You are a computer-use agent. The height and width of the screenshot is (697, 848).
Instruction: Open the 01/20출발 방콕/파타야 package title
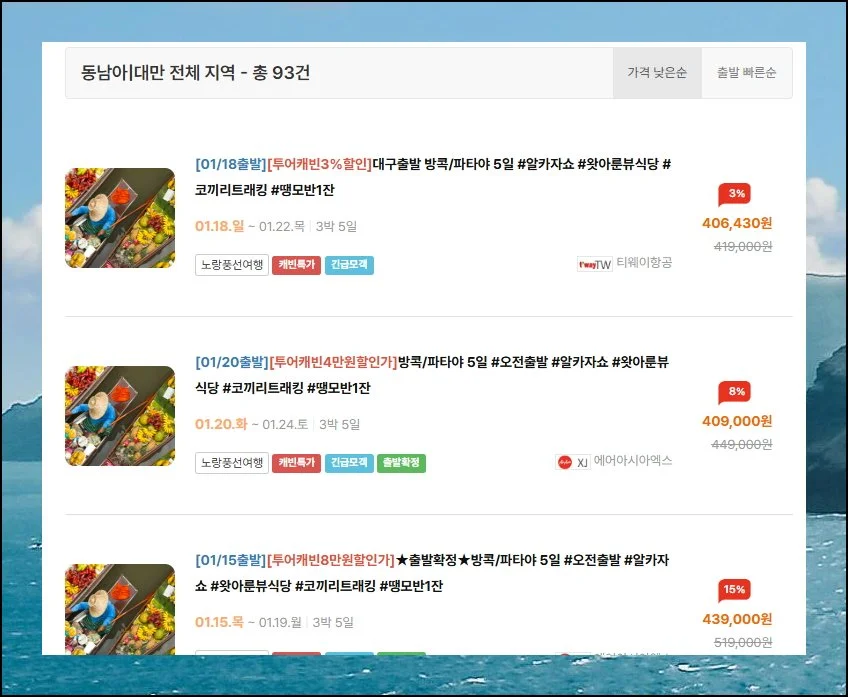click(x=432, y=373)
